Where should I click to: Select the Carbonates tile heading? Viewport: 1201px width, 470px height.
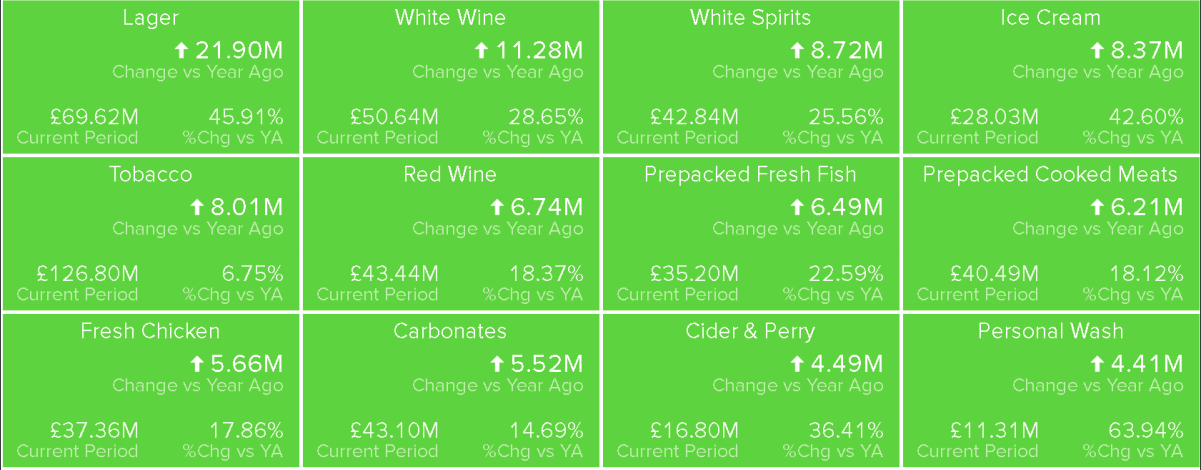point(450,331)
